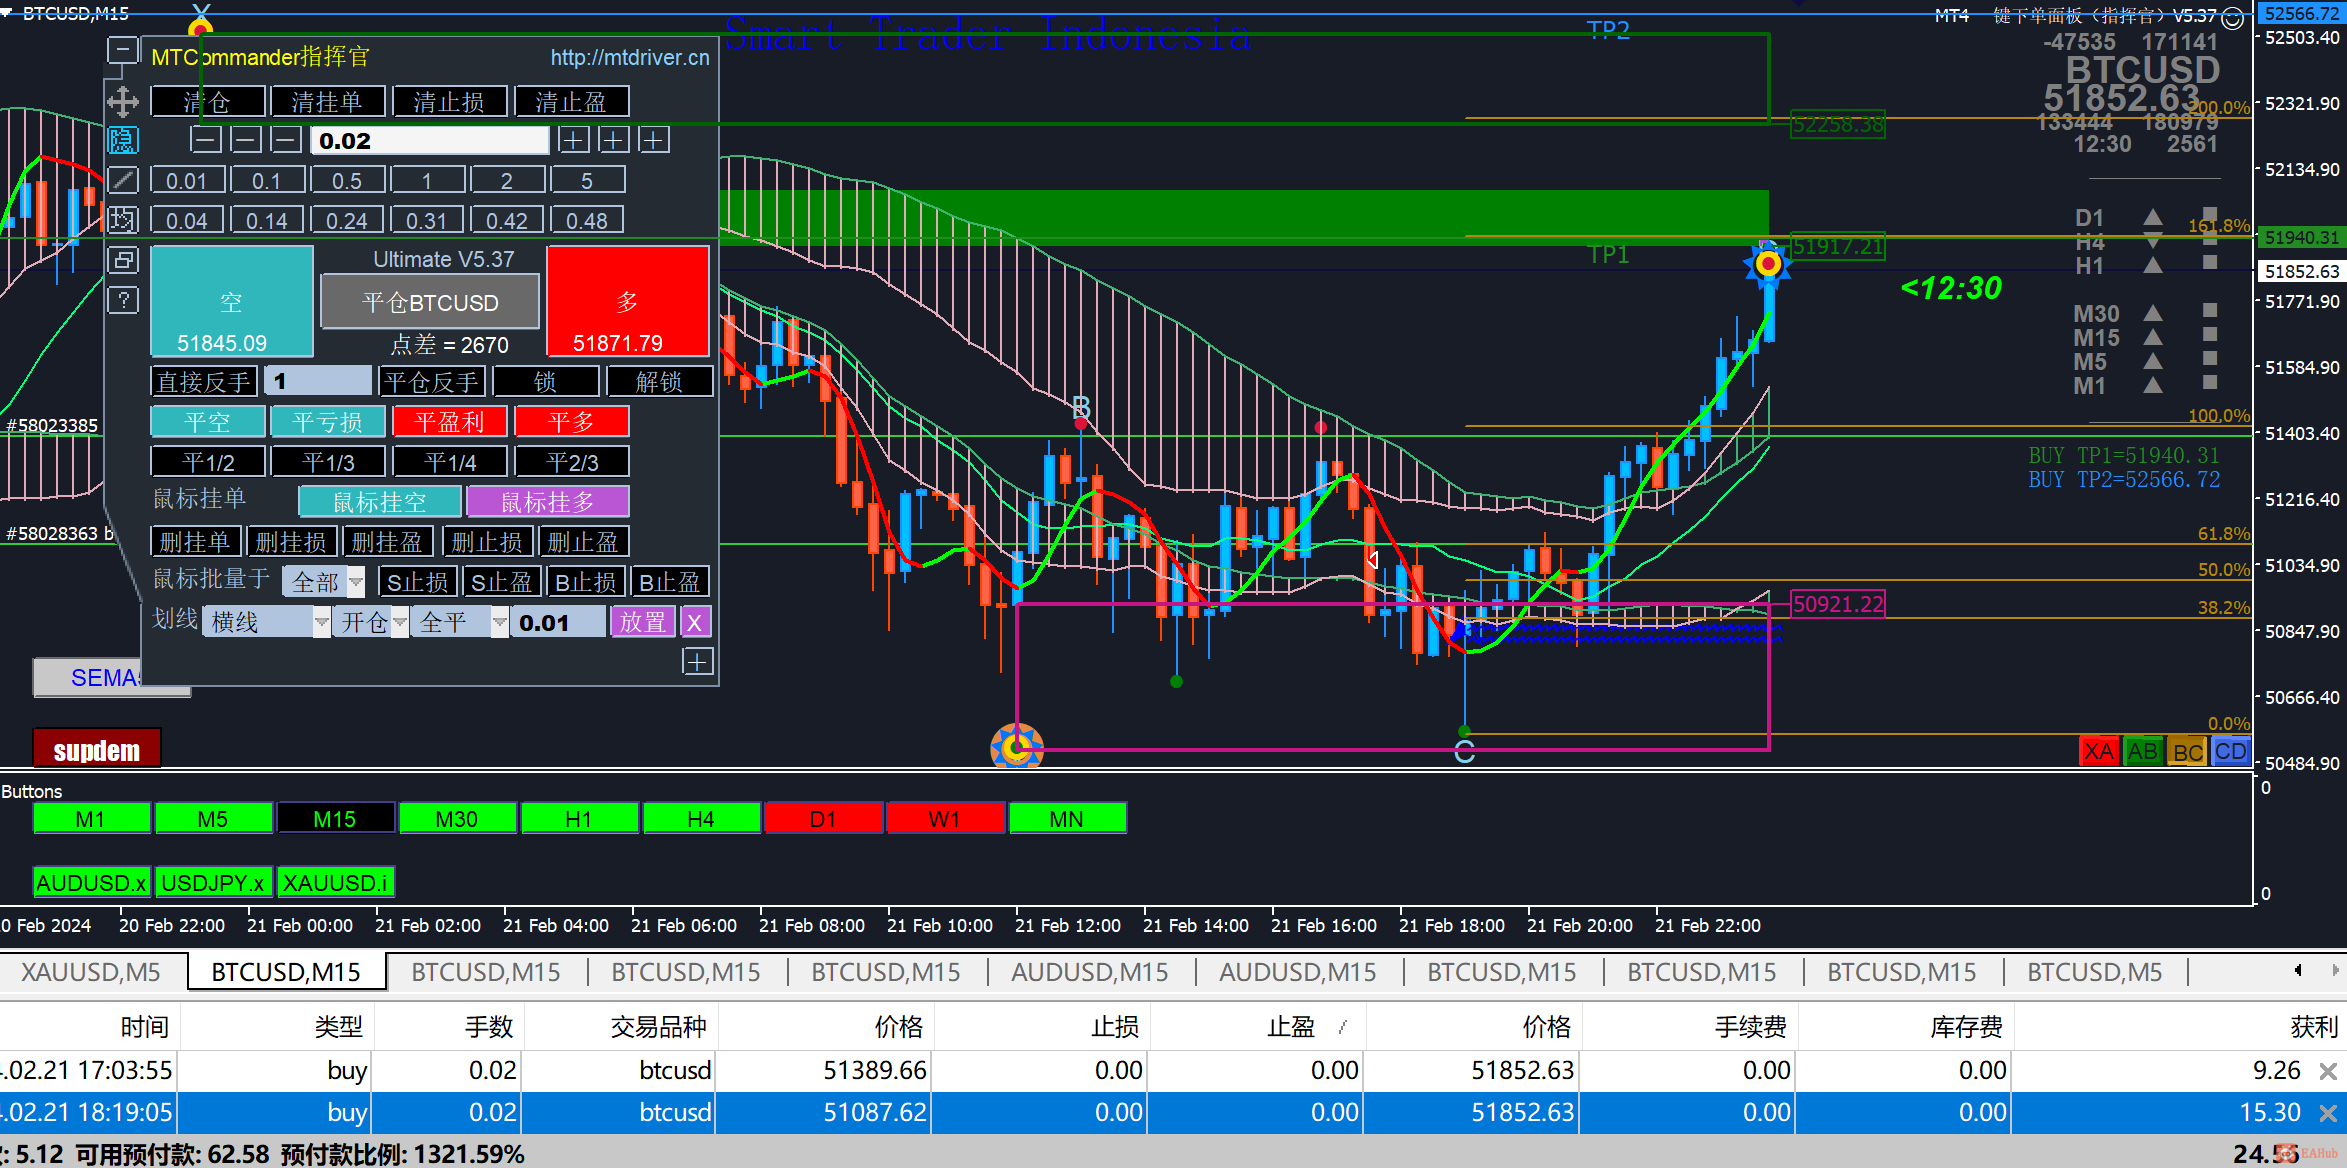Toggle the M15 timeframe button
This screenshot has height=1168, width=2347.
[x=335, y=819]
